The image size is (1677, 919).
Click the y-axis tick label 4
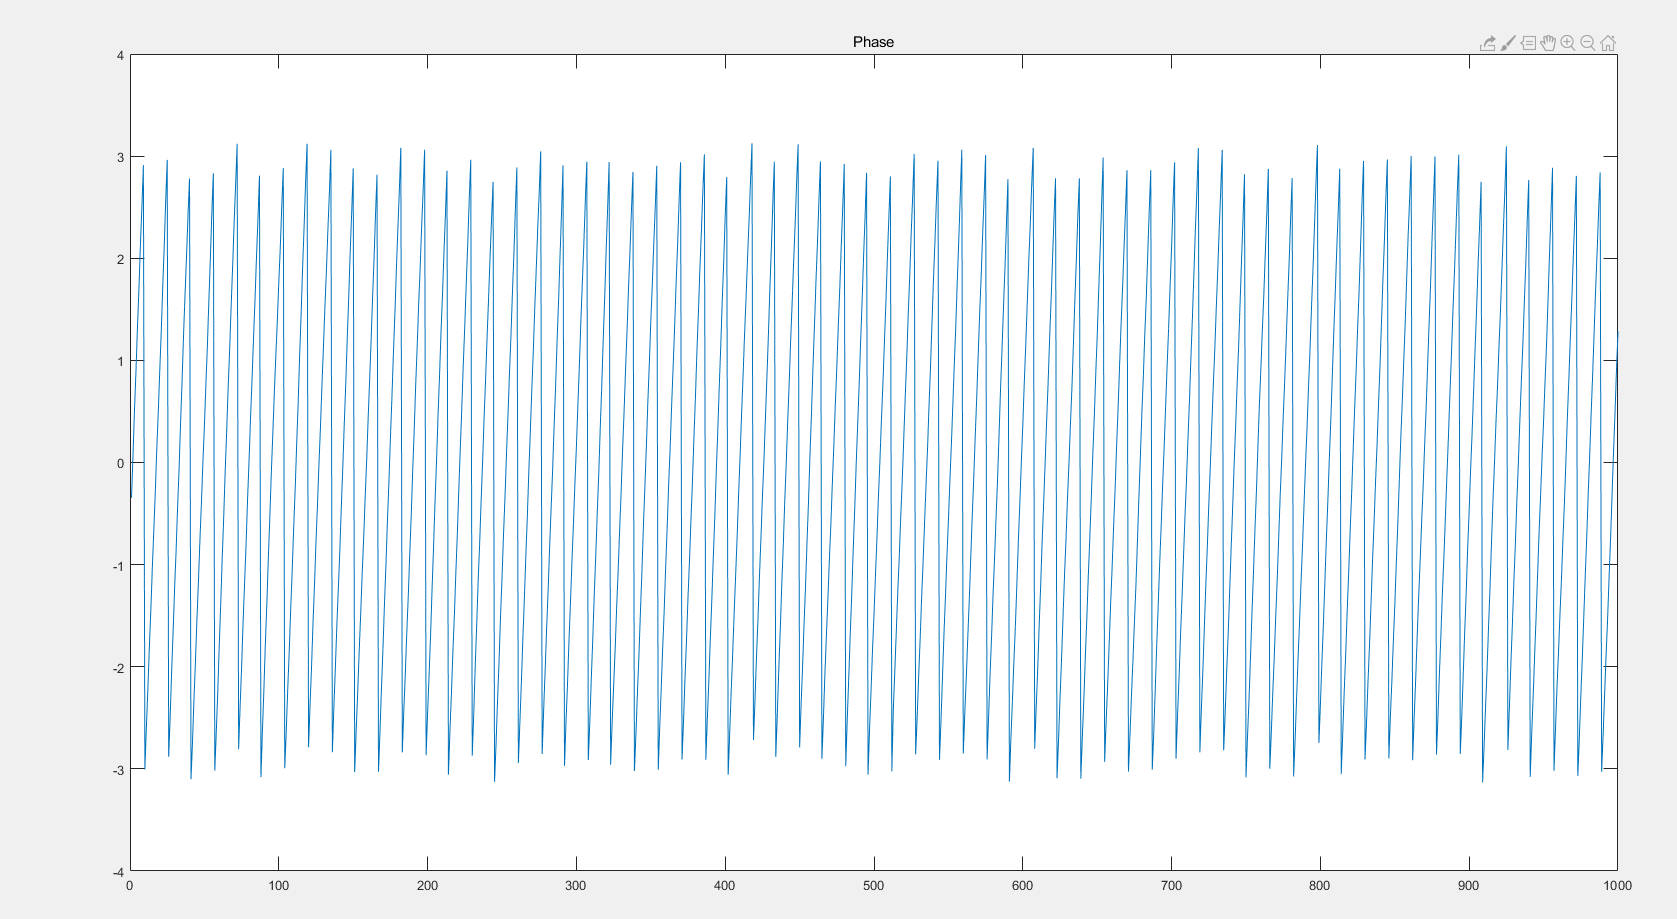[x=121, y=55]
